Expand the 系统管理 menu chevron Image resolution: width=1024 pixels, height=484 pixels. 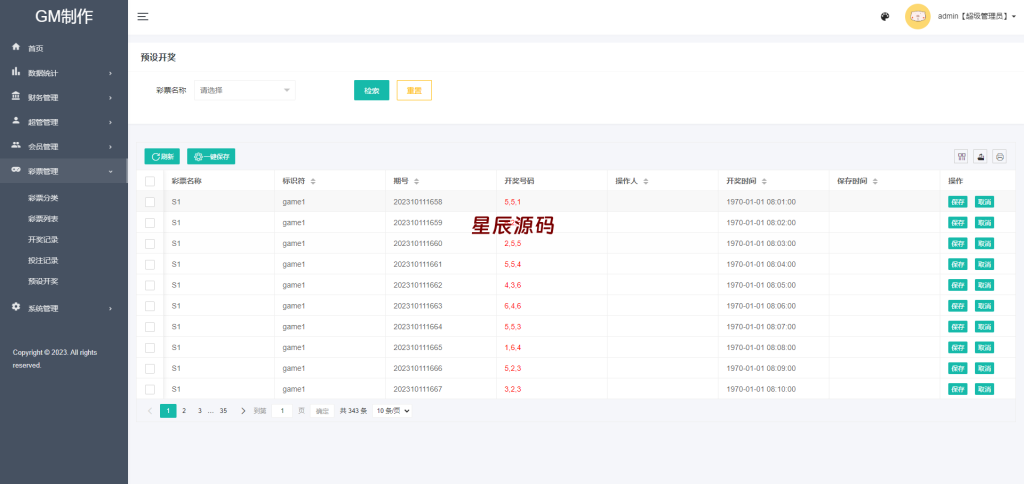[x=110, y=308]
